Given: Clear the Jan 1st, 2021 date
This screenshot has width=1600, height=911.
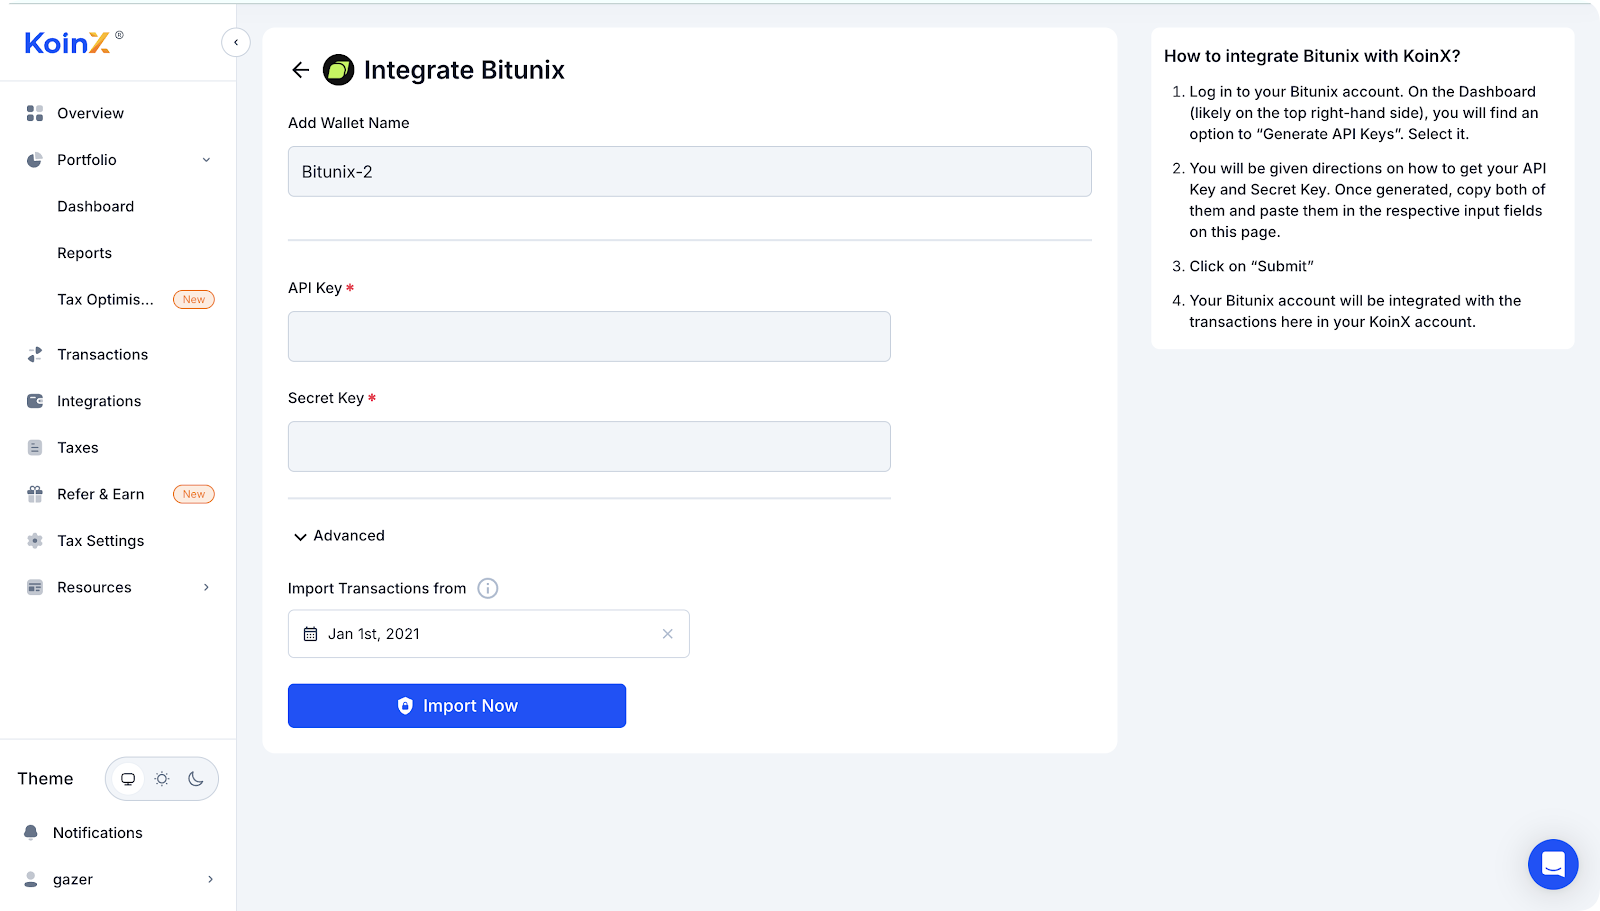Looking at the screenshot, I should tap(668, 634).
